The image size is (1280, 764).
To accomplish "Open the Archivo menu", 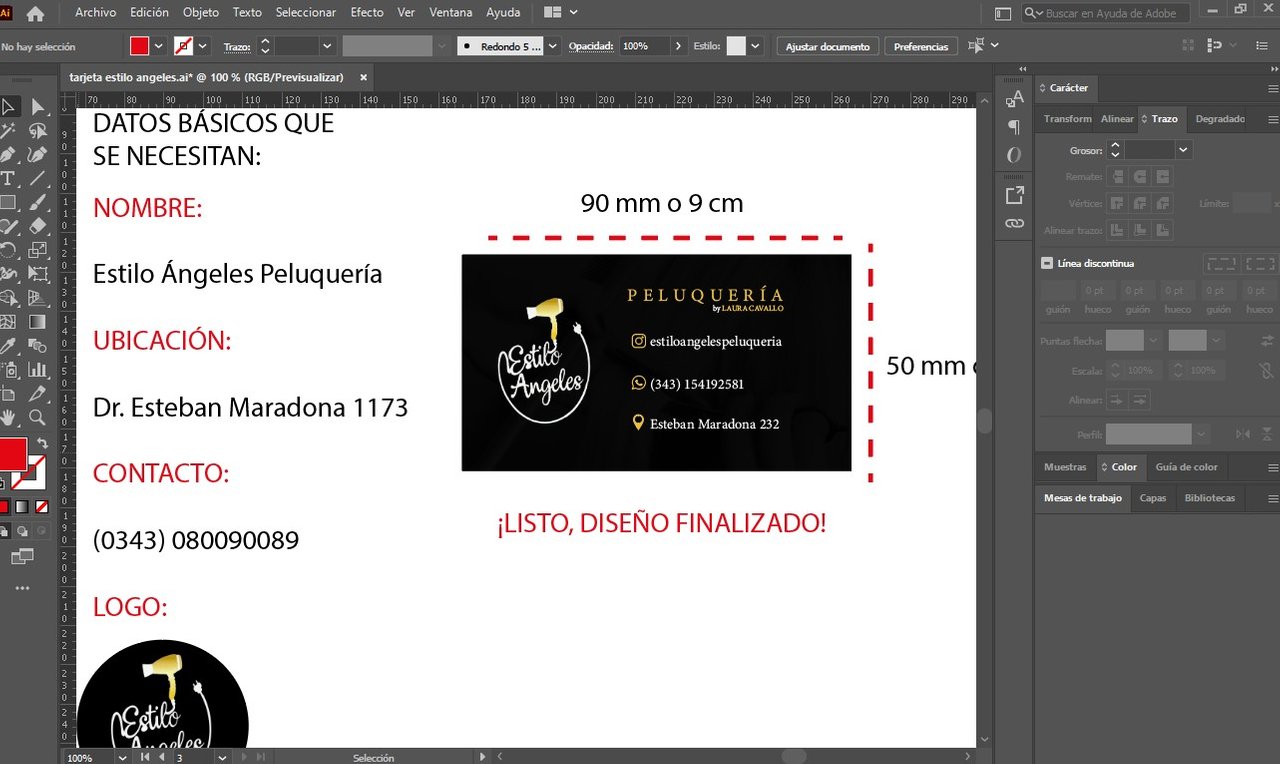I will coord(95,13).
